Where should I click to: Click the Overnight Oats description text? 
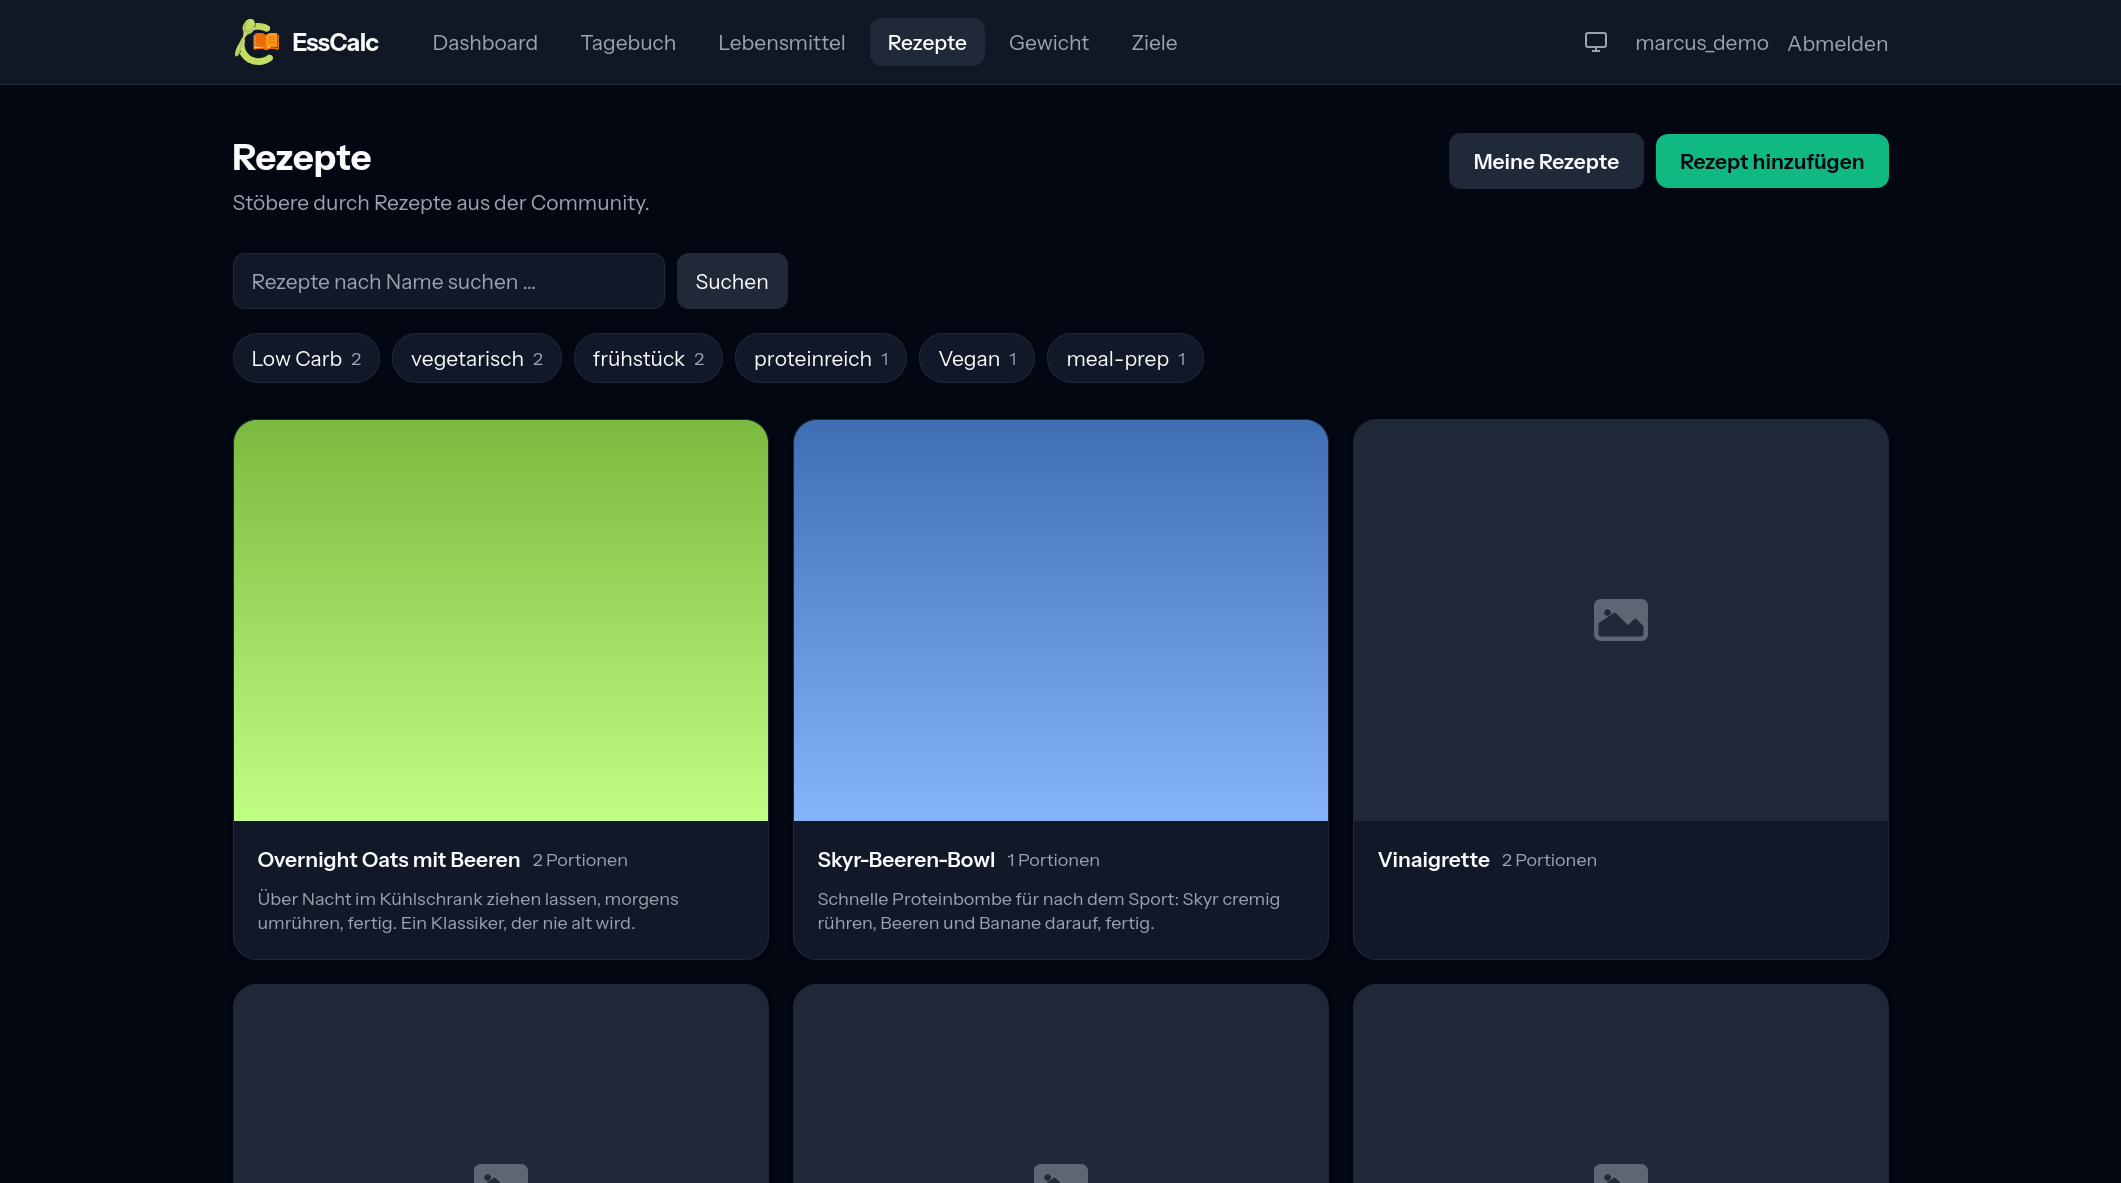click(x=468, y=911)
